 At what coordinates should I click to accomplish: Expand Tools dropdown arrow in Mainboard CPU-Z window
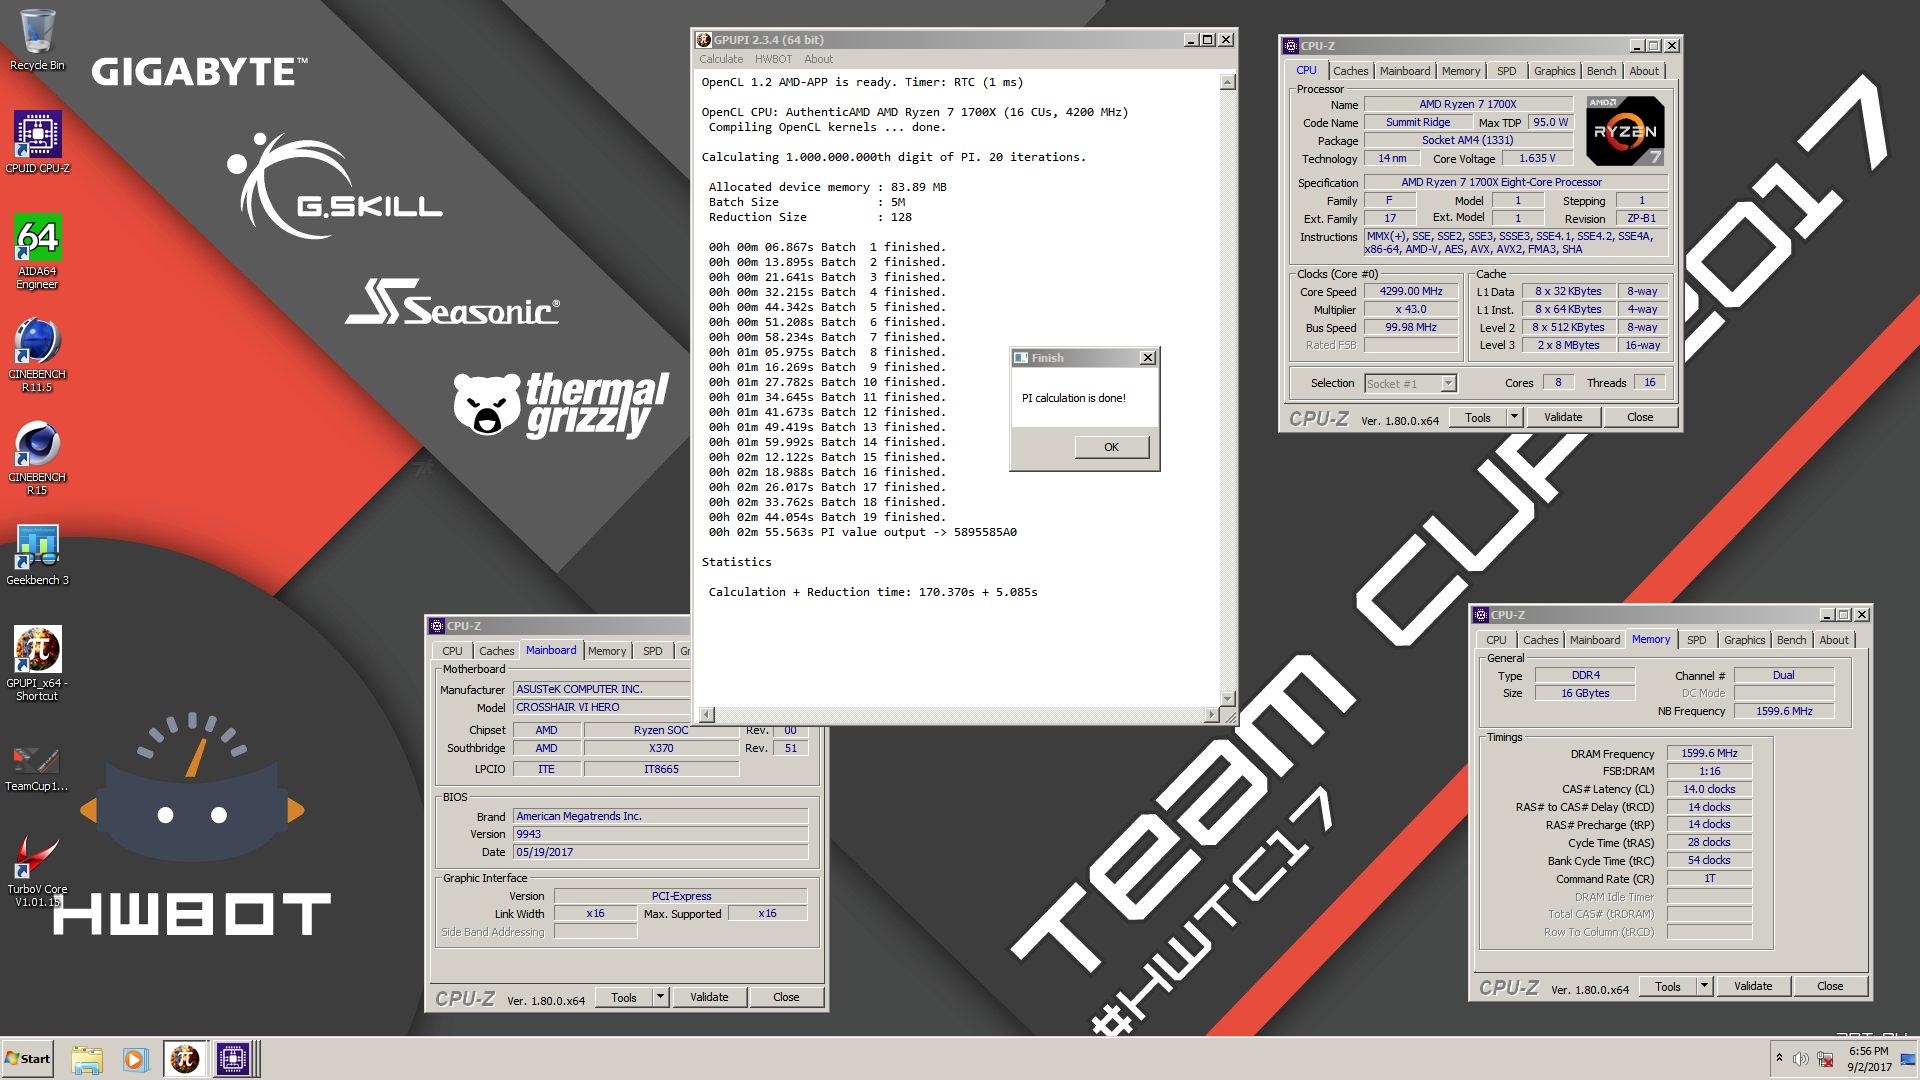coord(660,998)
